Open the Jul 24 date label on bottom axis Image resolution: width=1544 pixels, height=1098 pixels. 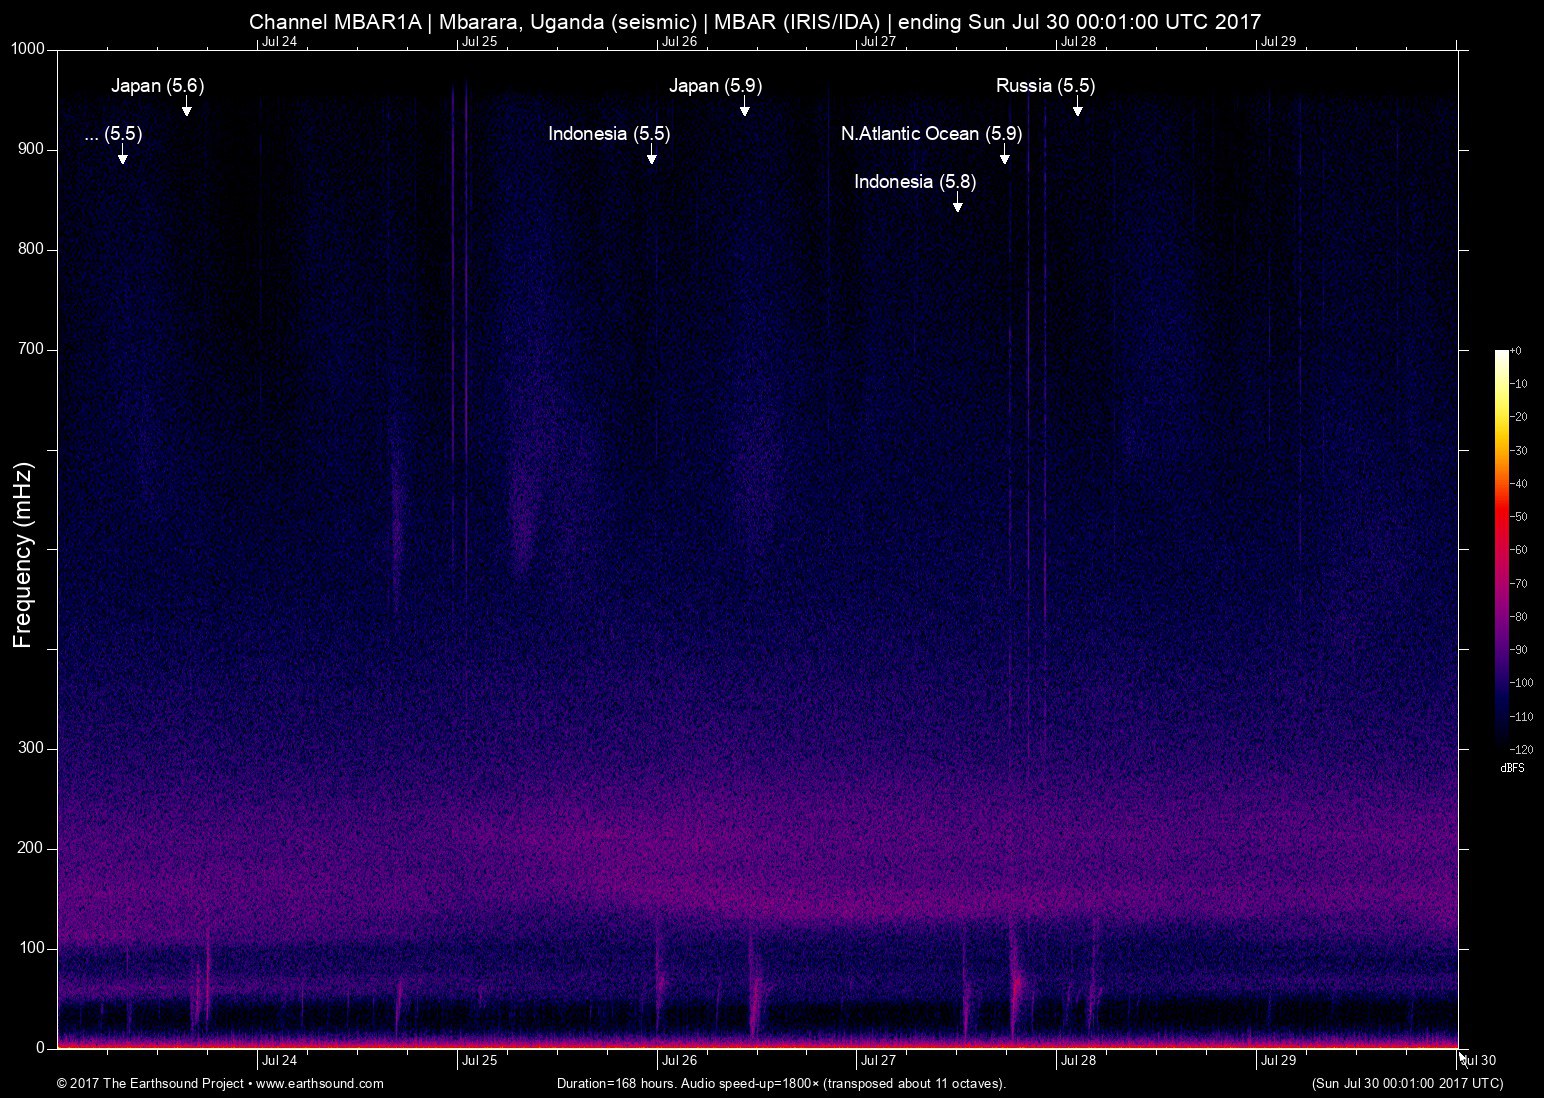pos(281,1060)
